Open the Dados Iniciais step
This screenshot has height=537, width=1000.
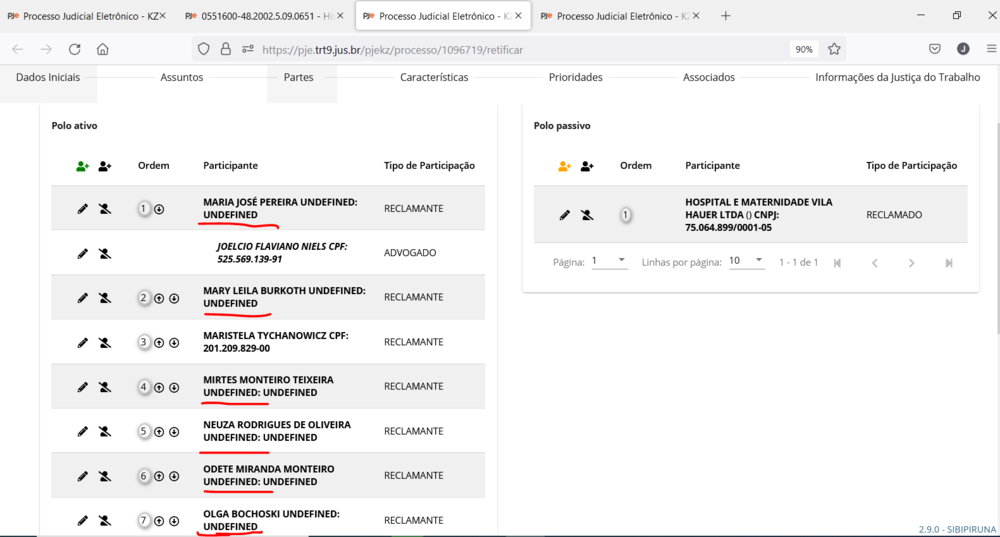tap(48, 77)
